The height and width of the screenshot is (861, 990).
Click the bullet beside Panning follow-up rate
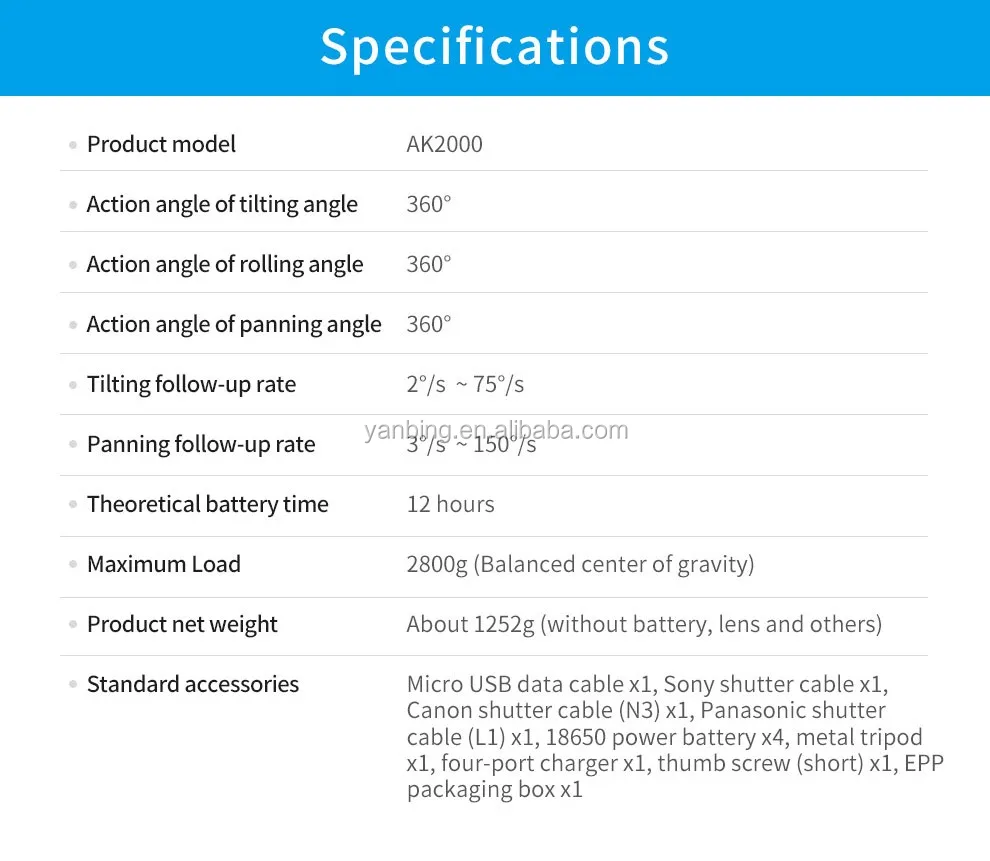pos(72,445)
